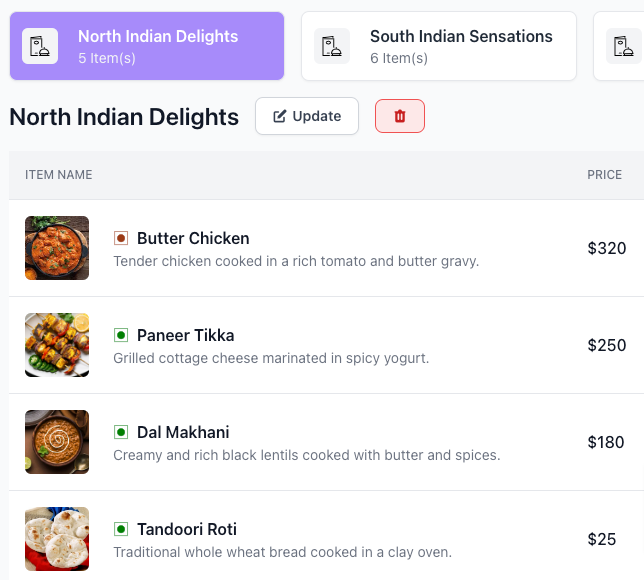Click the Paneer Tikka dish thumbnail
Image resolution: width=644 pixels, height=580 pixels.
coord(57,345)
